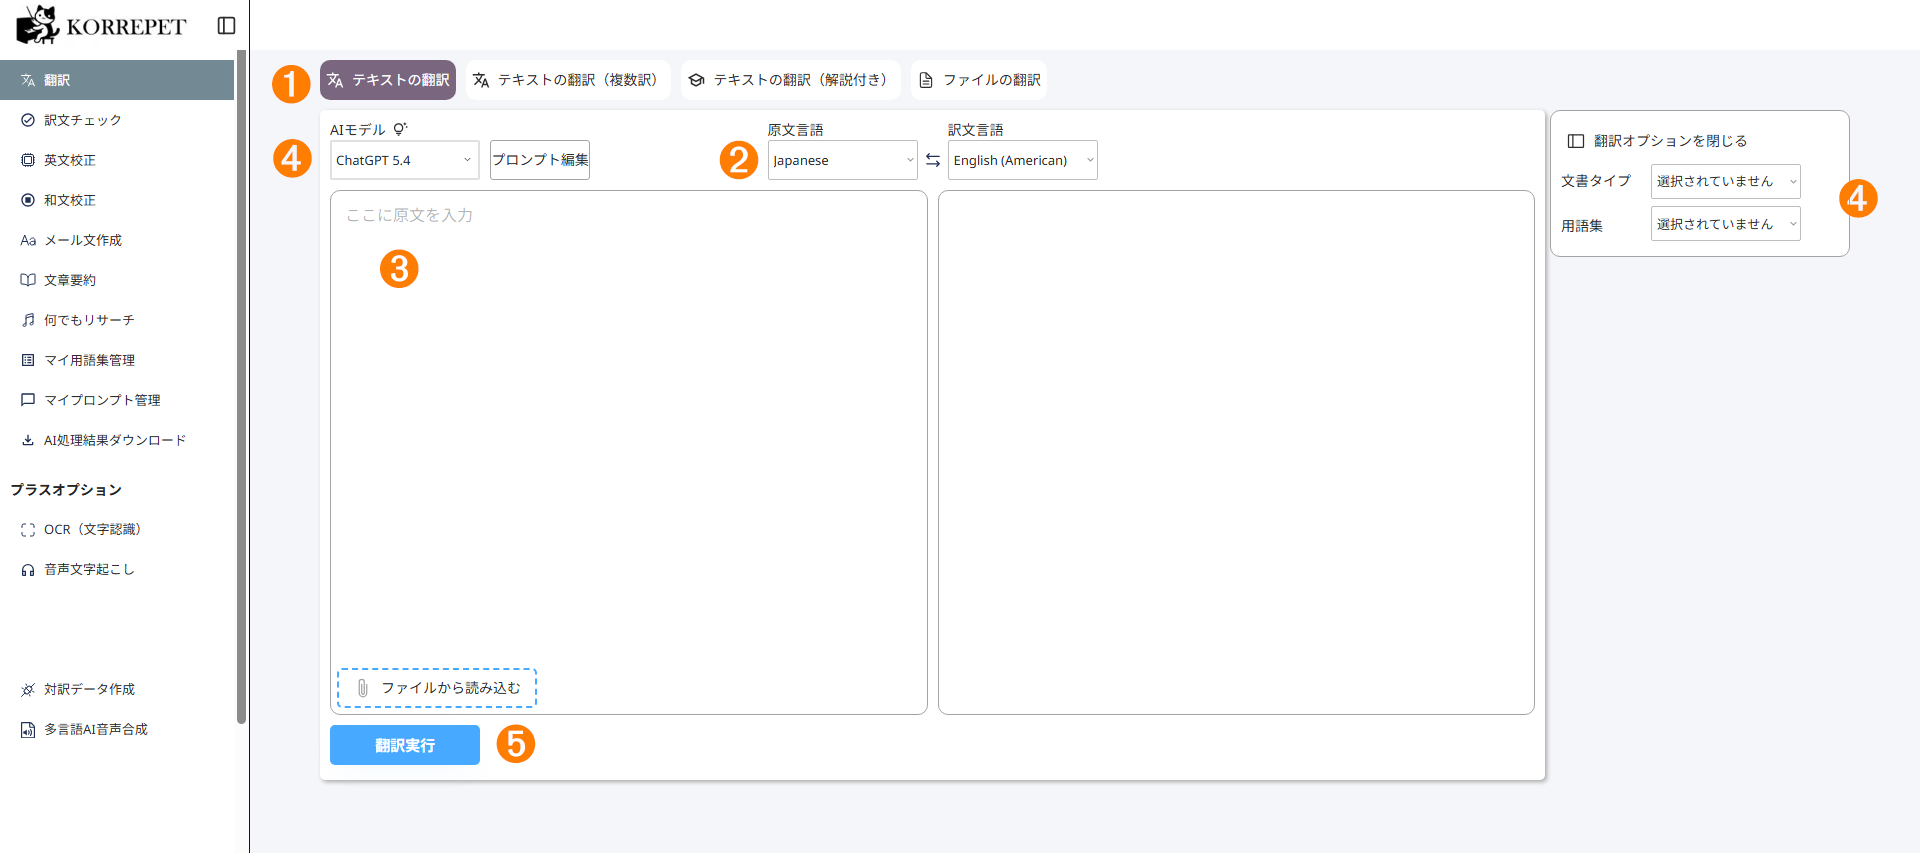Click the プロンプト編集 button

(x=540, y=160)
